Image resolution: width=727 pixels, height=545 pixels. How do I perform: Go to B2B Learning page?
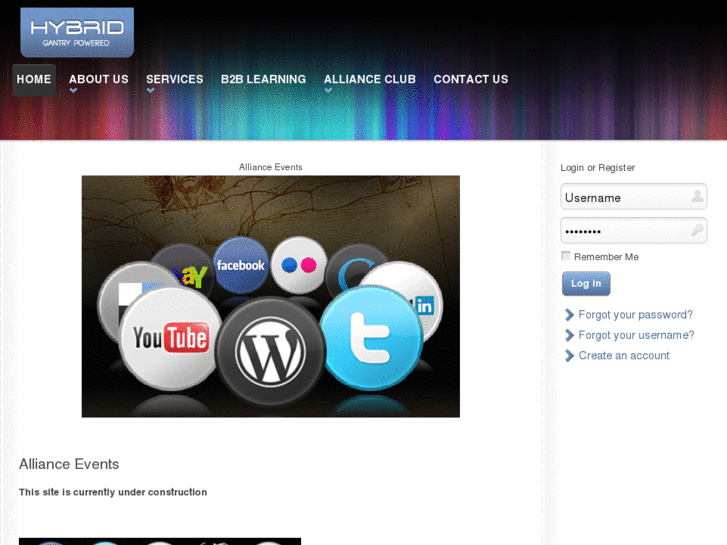coord(263,79)
